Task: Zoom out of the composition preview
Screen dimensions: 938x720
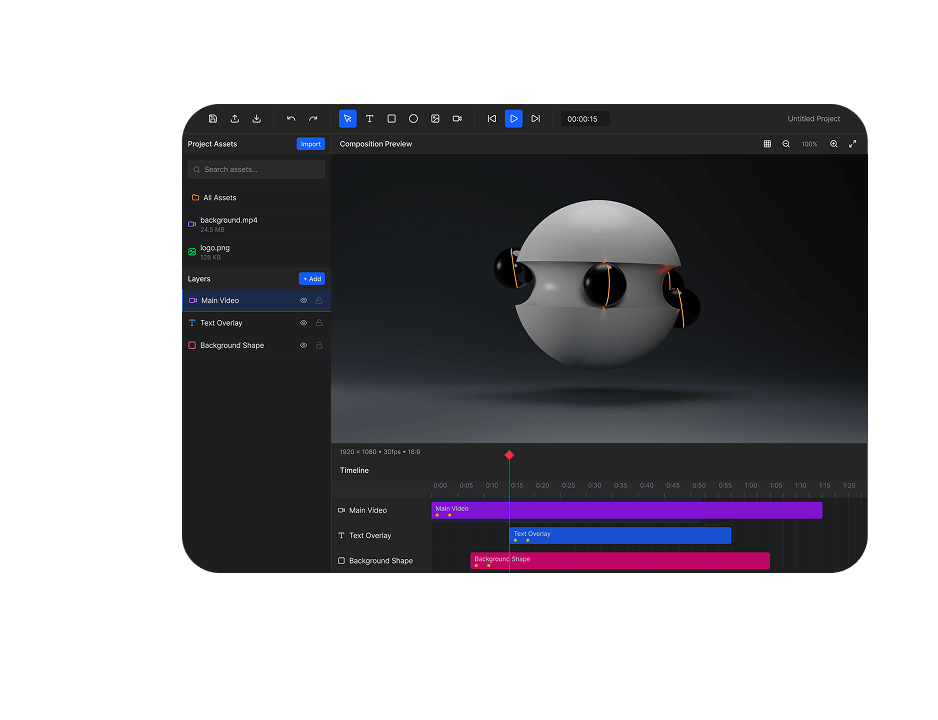Action: (786, 144)
